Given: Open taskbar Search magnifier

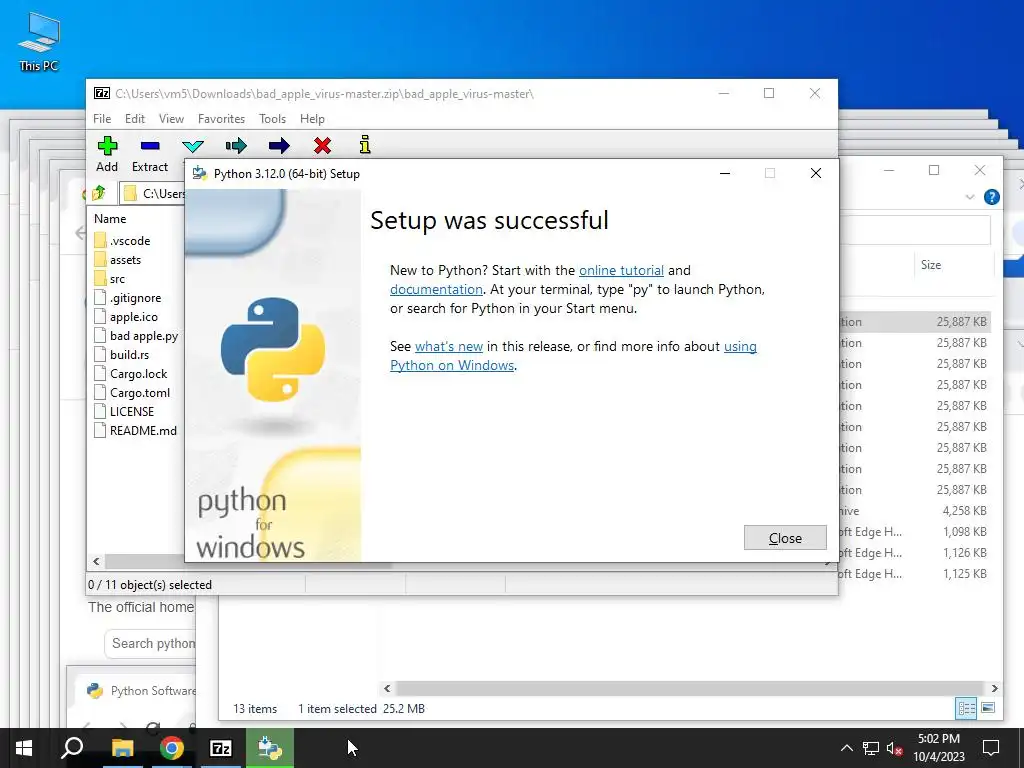Looking at the screenshot, I should pyautogui.click(x=72, y=748).
